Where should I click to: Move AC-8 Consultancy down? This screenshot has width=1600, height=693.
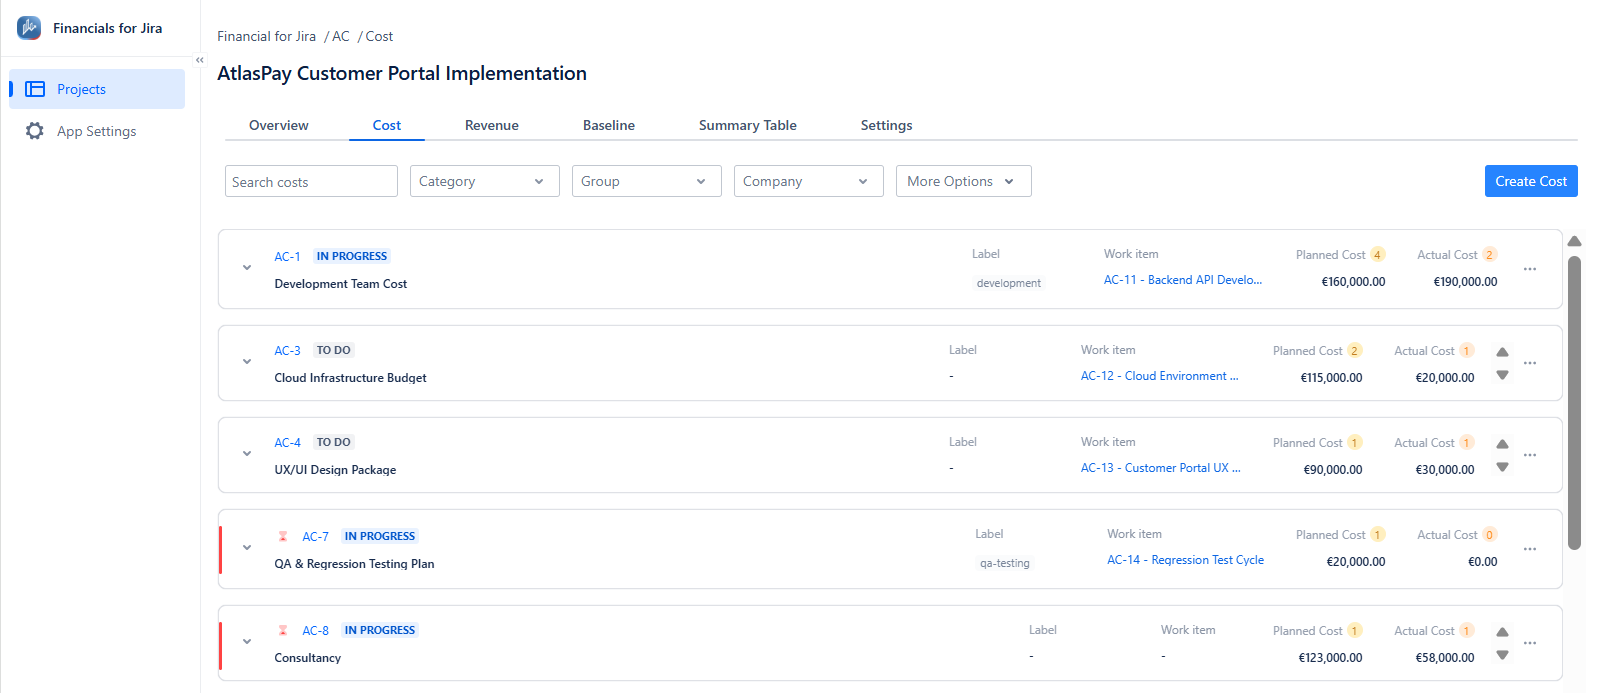pos(1502,655)
